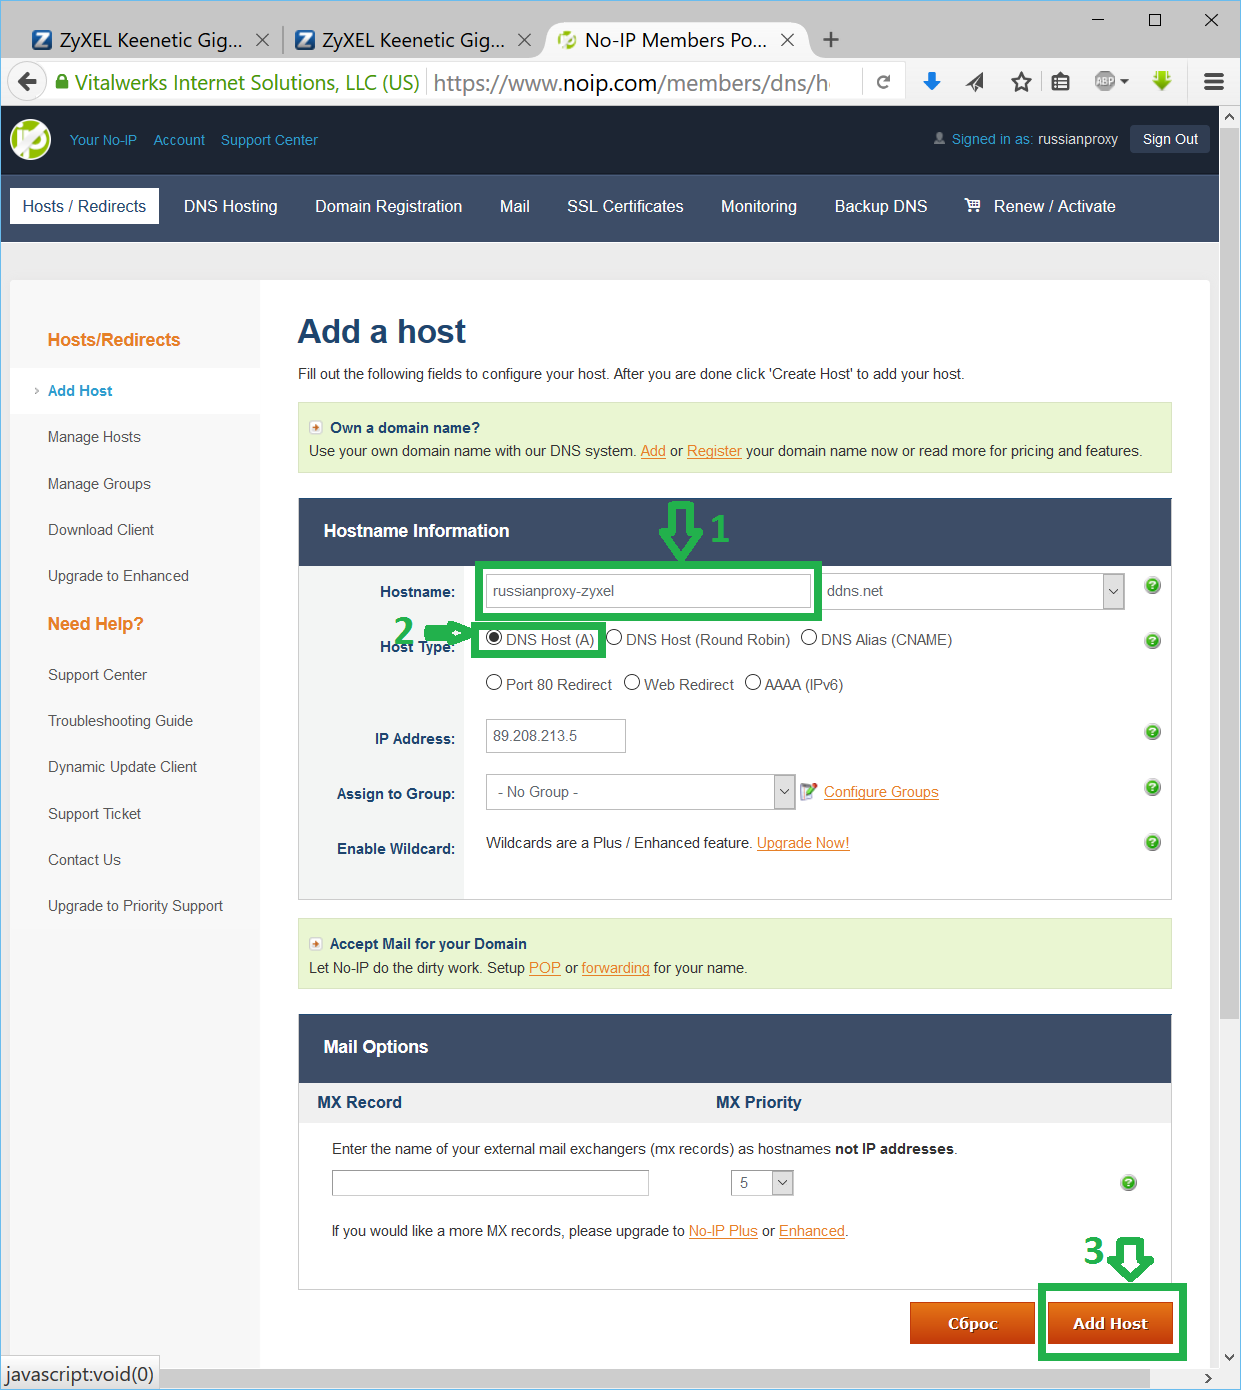1241x1390 pixels.
Task: Switch to the second ZyXEL Keenetic tab
Action: tap(413, 40)
